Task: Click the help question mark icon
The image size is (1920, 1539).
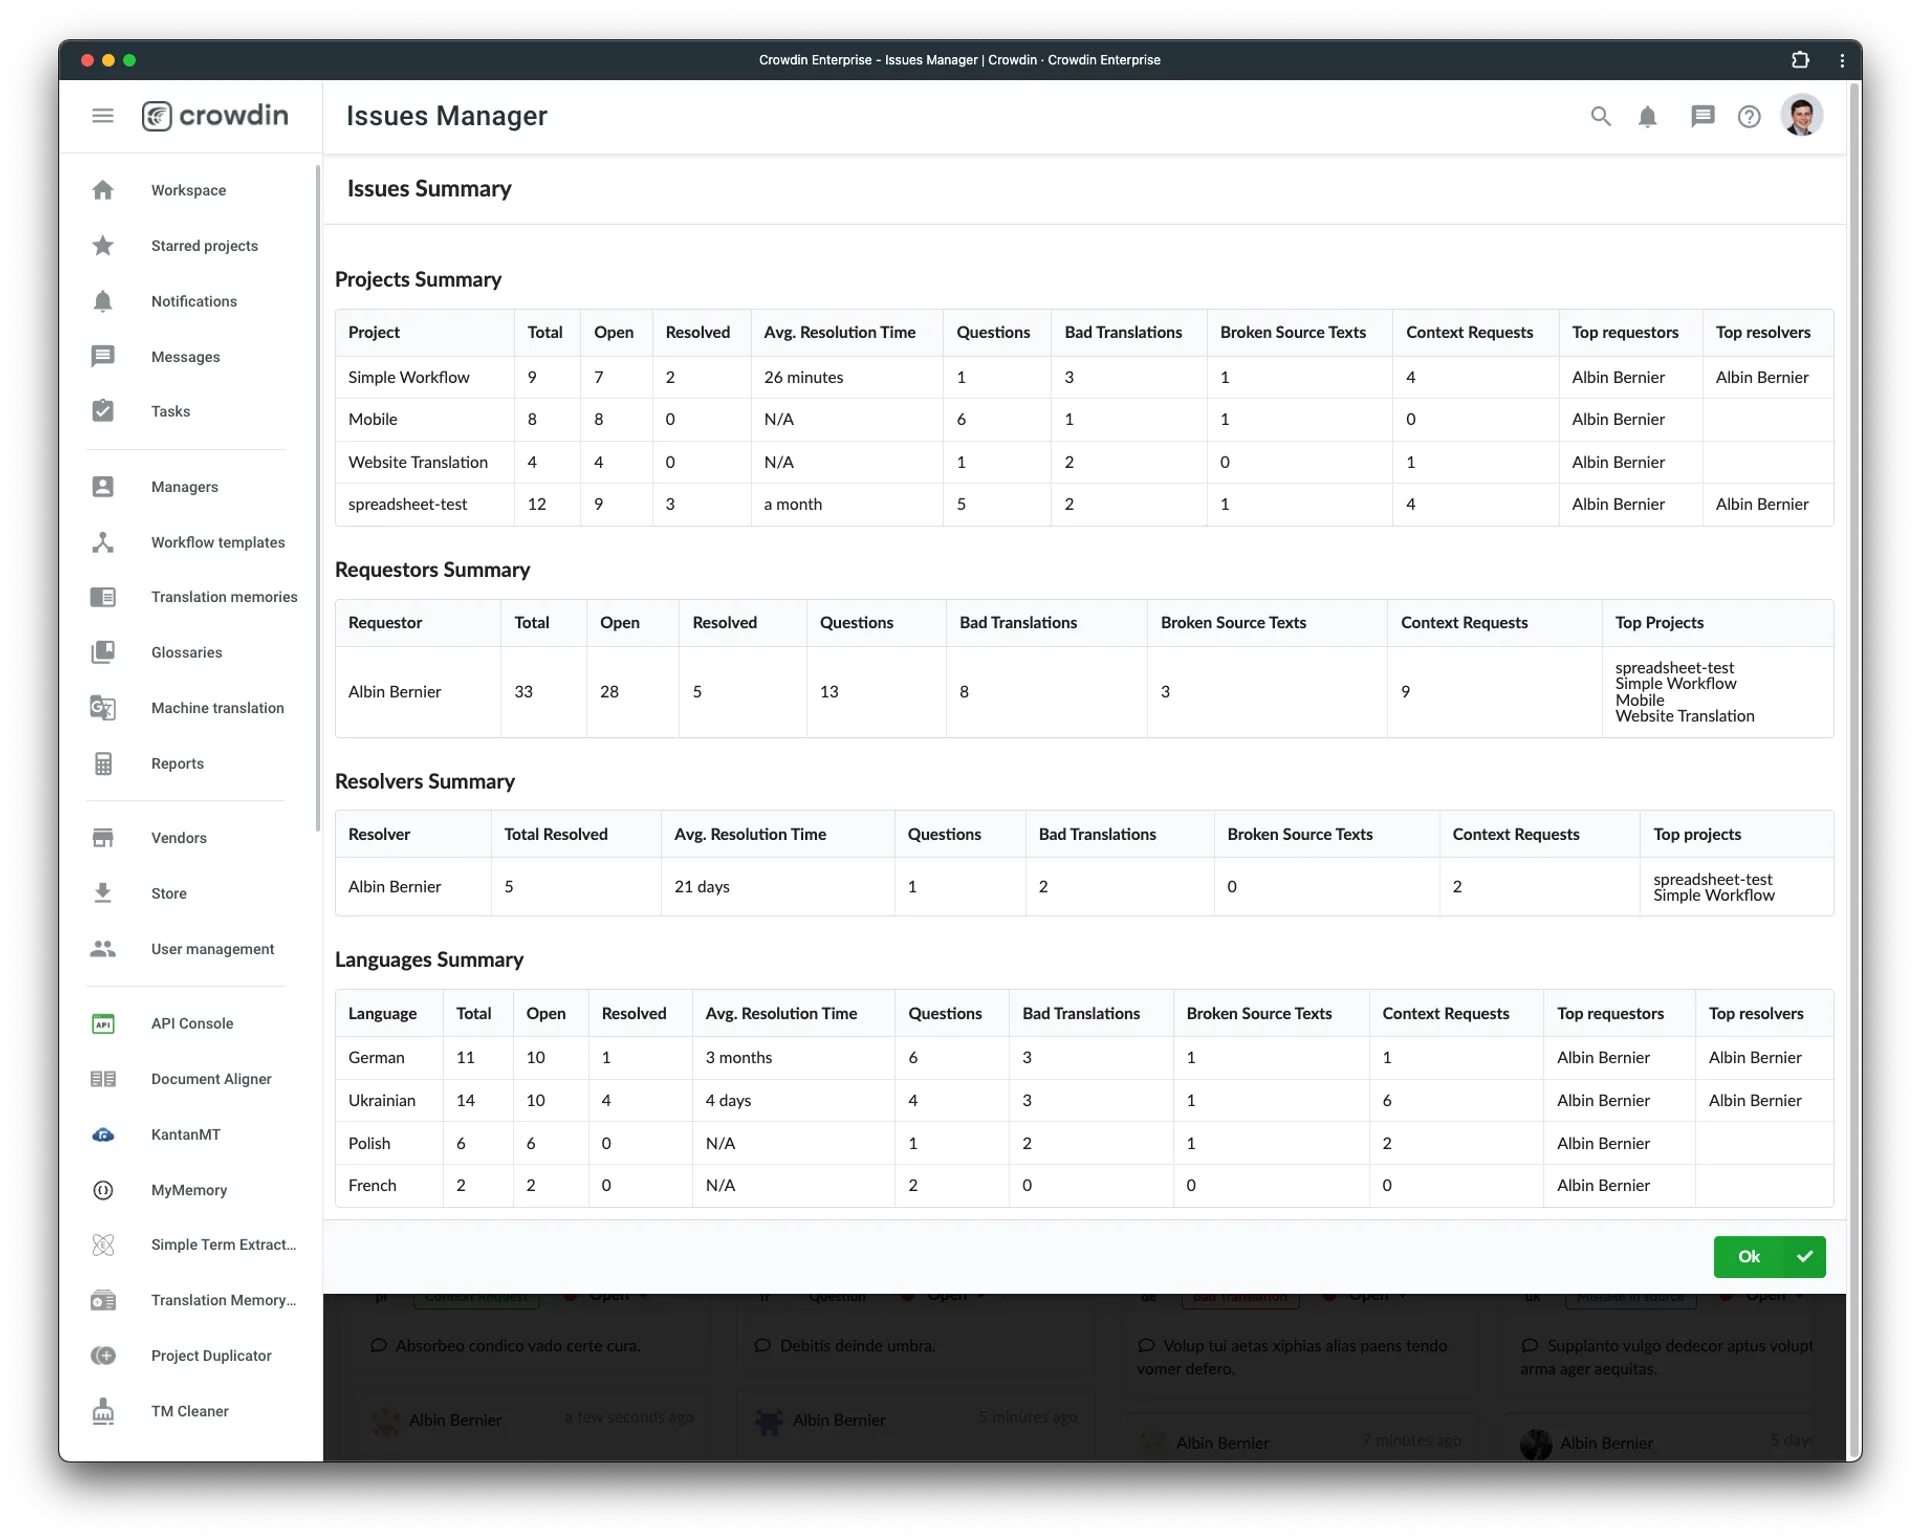Action: click(x=1755, y=118)
